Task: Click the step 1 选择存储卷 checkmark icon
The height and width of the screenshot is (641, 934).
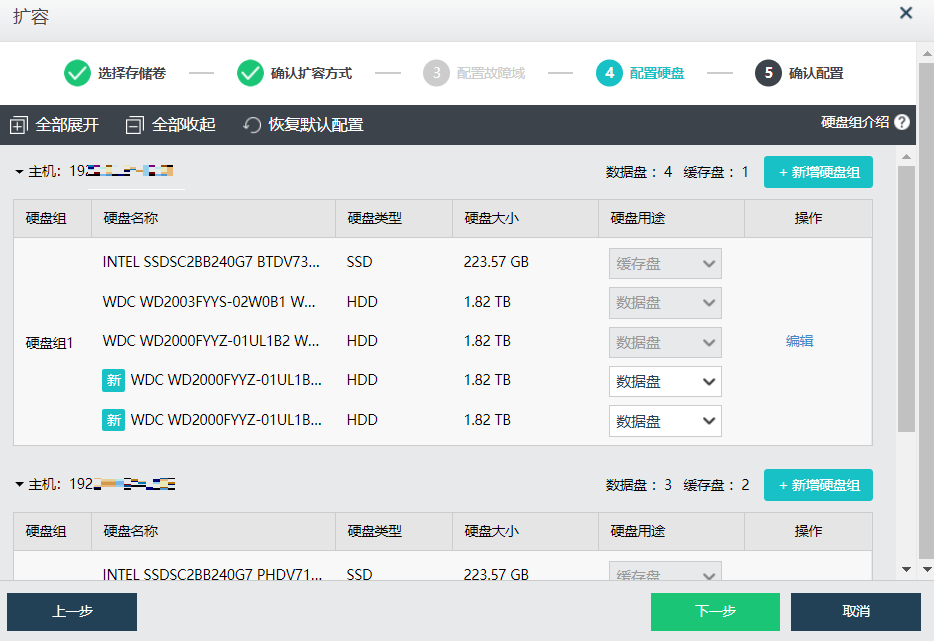Action: (x=77, y=73)
